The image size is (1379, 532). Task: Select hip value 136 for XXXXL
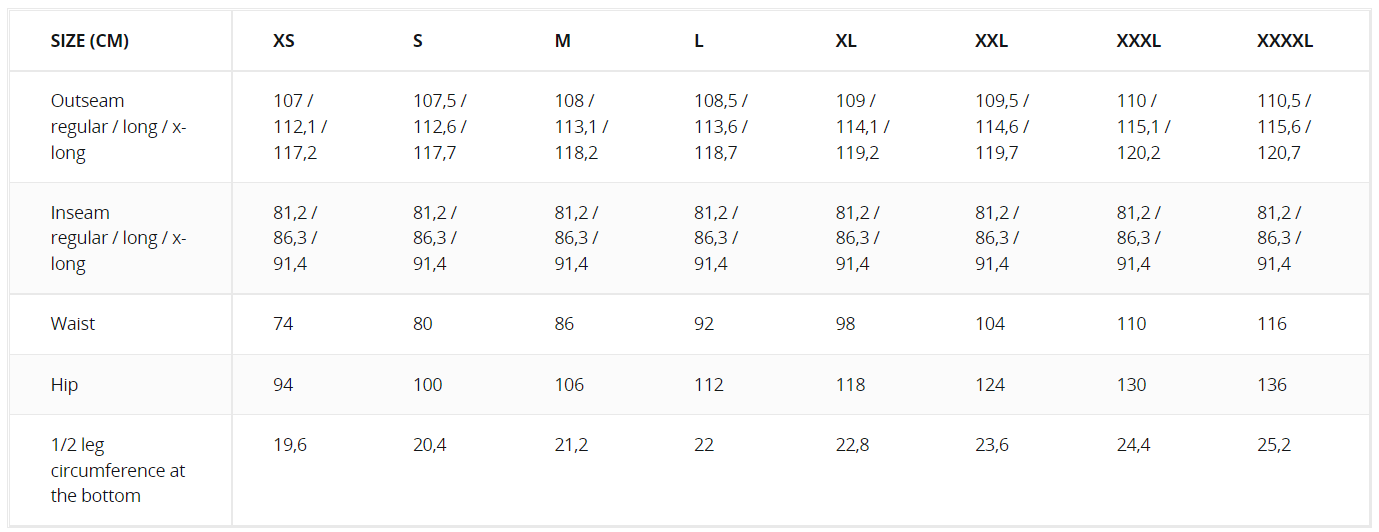tap(1272, 385)
